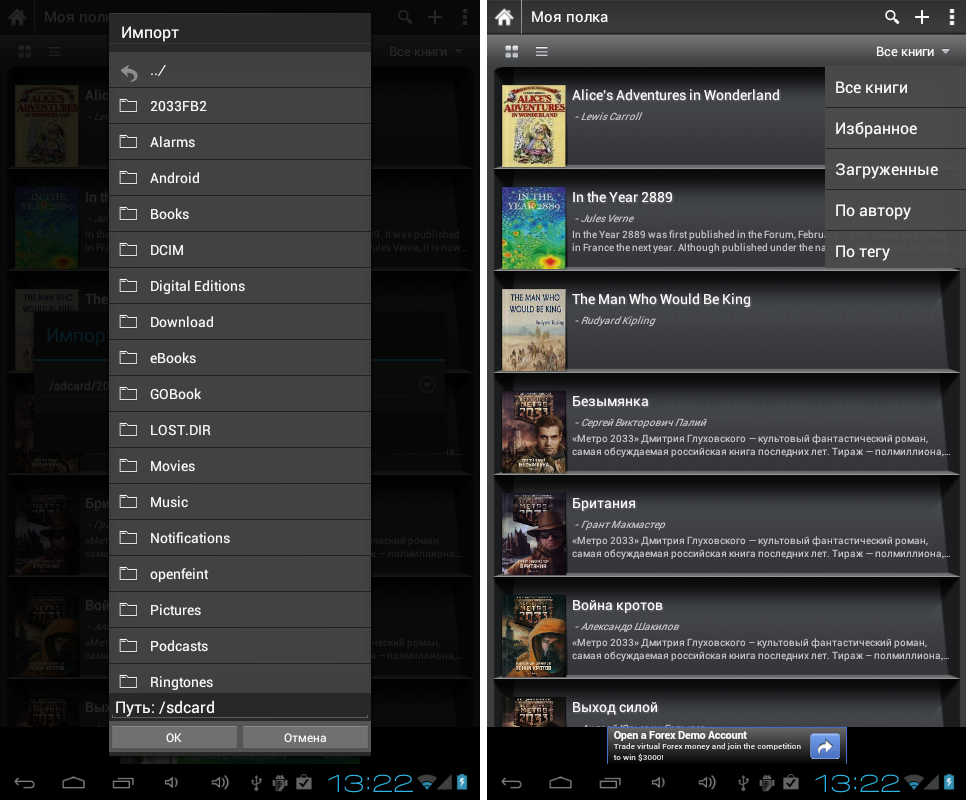Viewport: 966px width, 800px height.
Task: Tap Android debug icon in right screen
Action: (767, 783)
